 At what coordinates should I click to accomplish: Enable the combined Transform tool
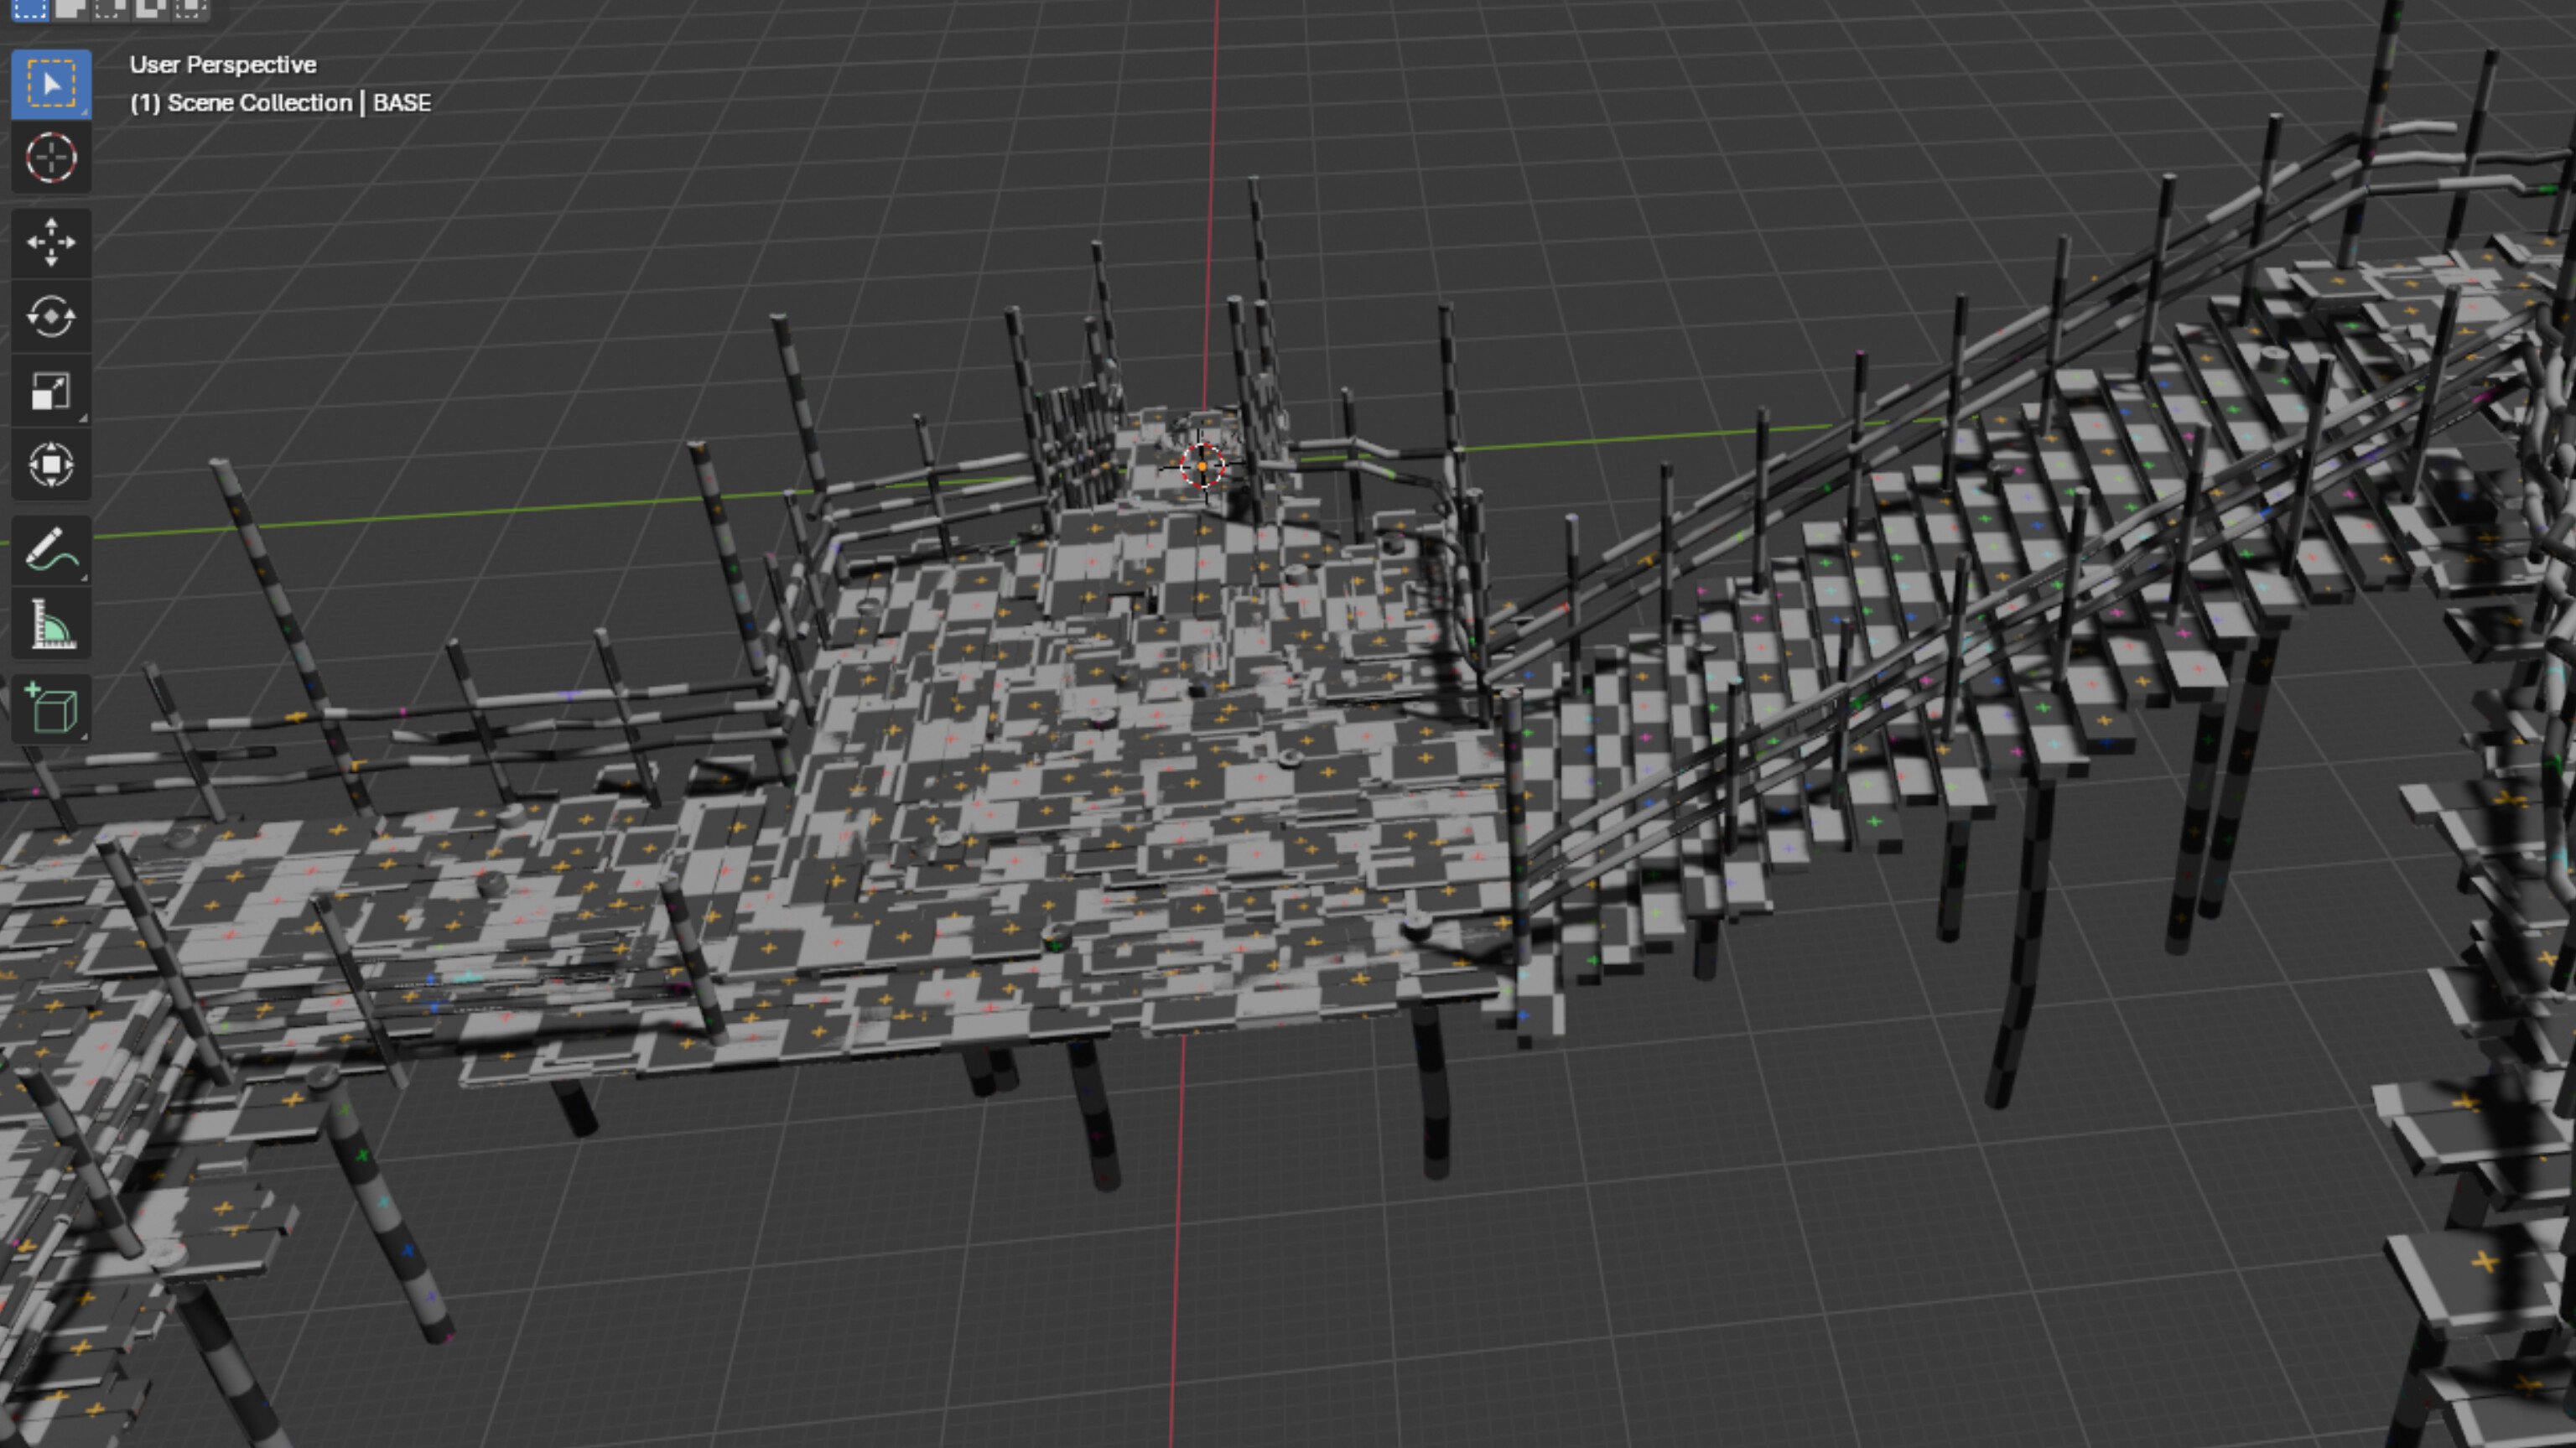51,465
